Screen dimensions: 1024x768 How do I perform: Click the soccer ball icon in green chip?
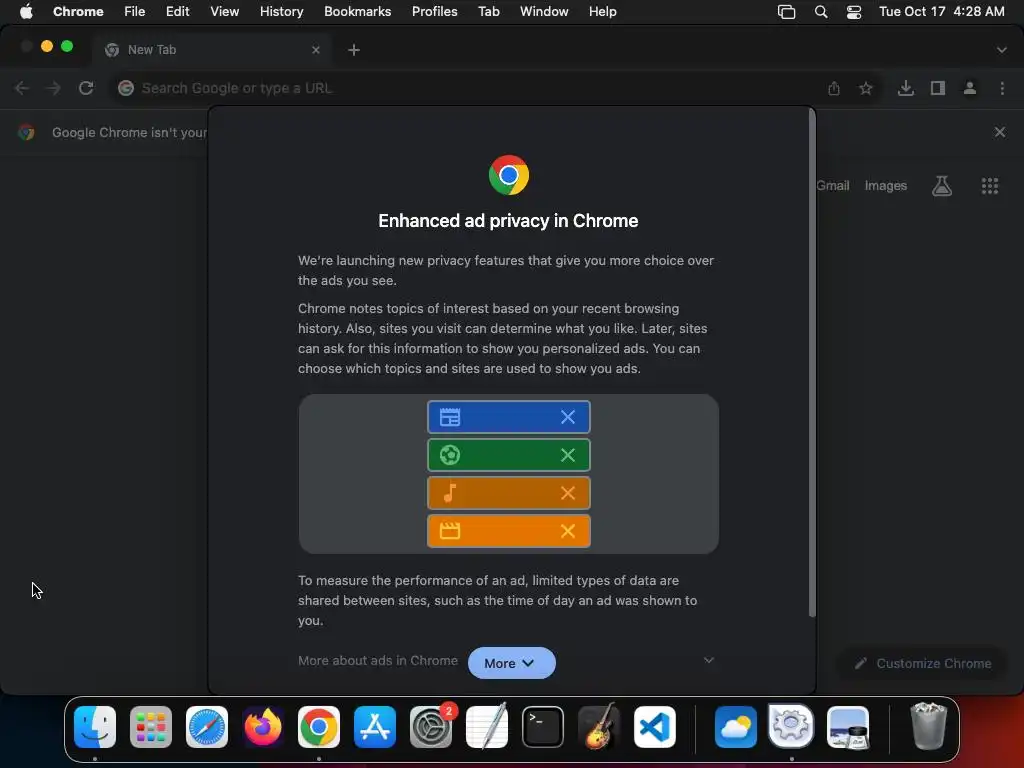point(450,455)
